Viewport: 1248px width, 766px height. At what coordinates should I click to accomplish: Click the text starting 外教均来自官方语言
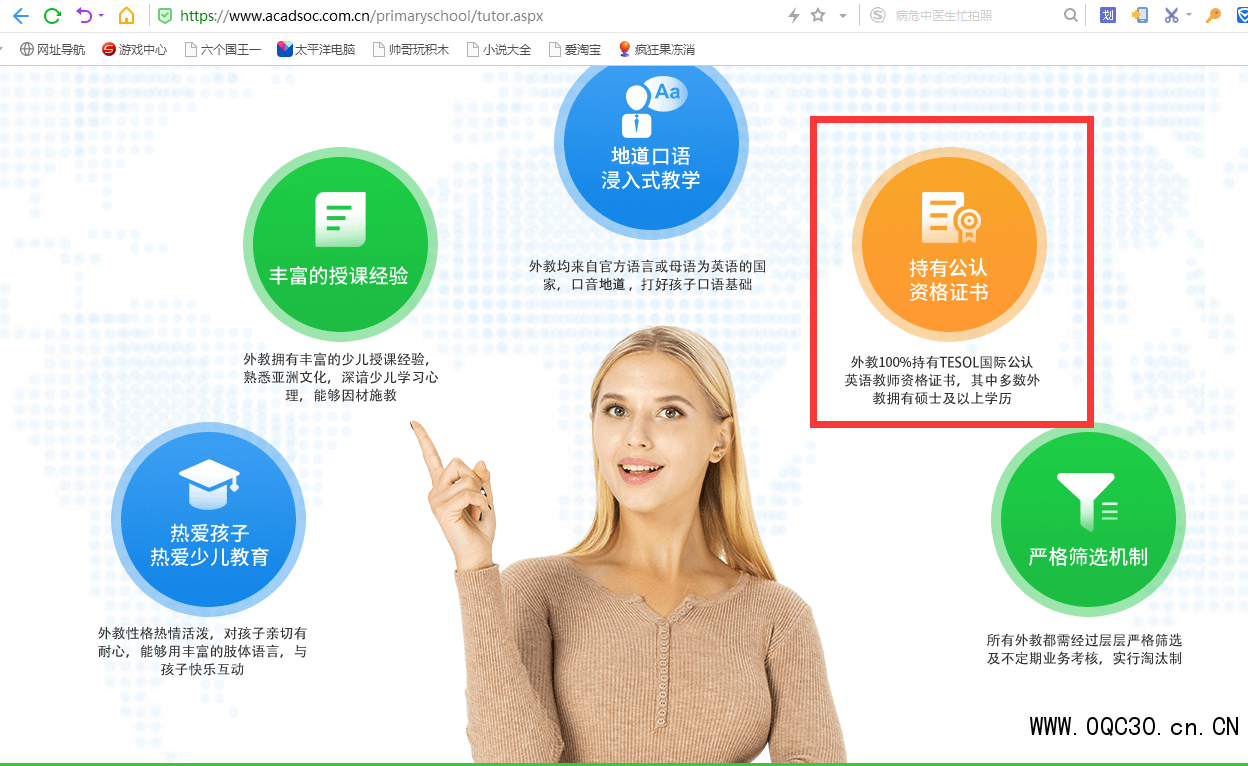point(648,276)
